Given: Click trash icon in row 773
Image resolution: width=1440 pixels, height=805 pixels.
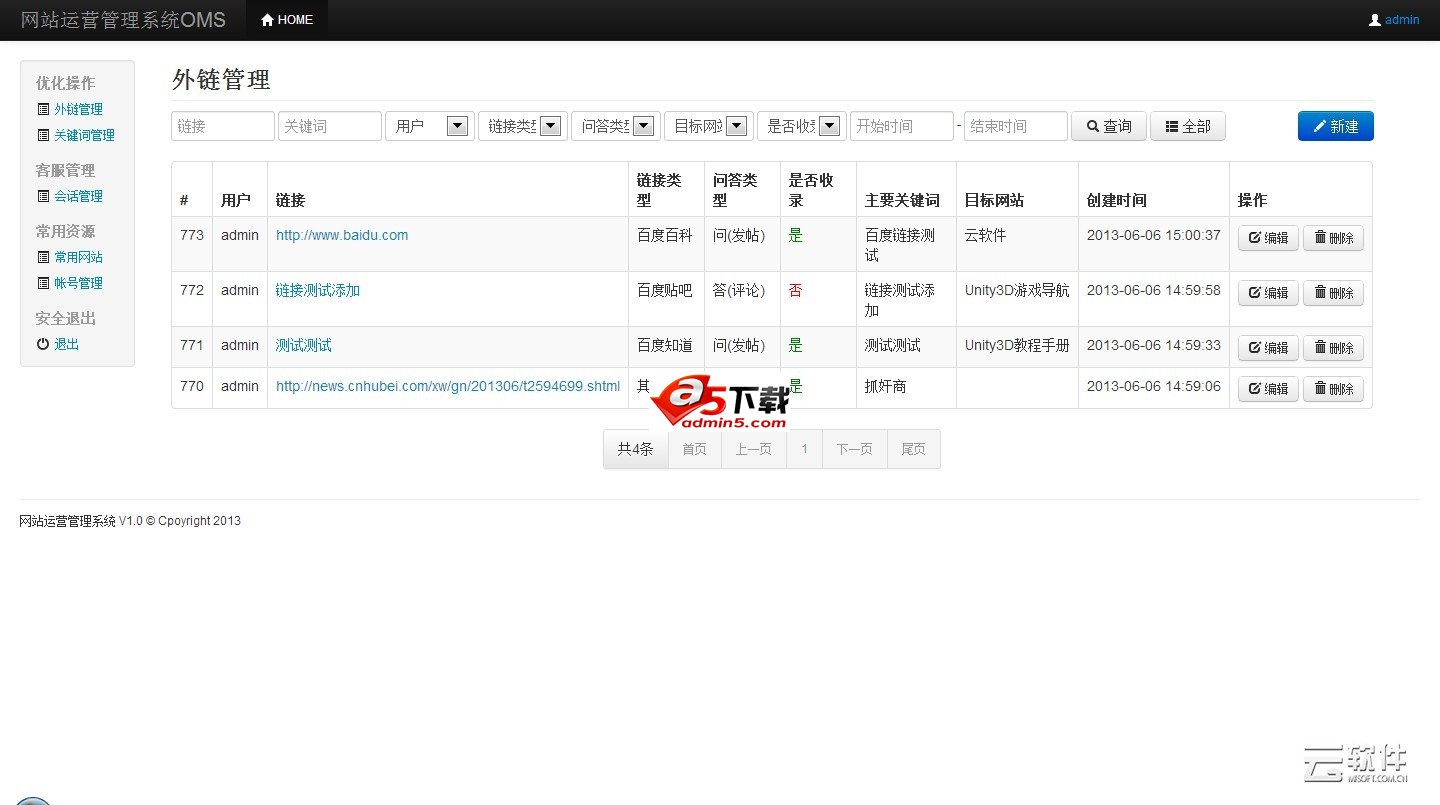Looking at the screenshot, I should 1320,238.
